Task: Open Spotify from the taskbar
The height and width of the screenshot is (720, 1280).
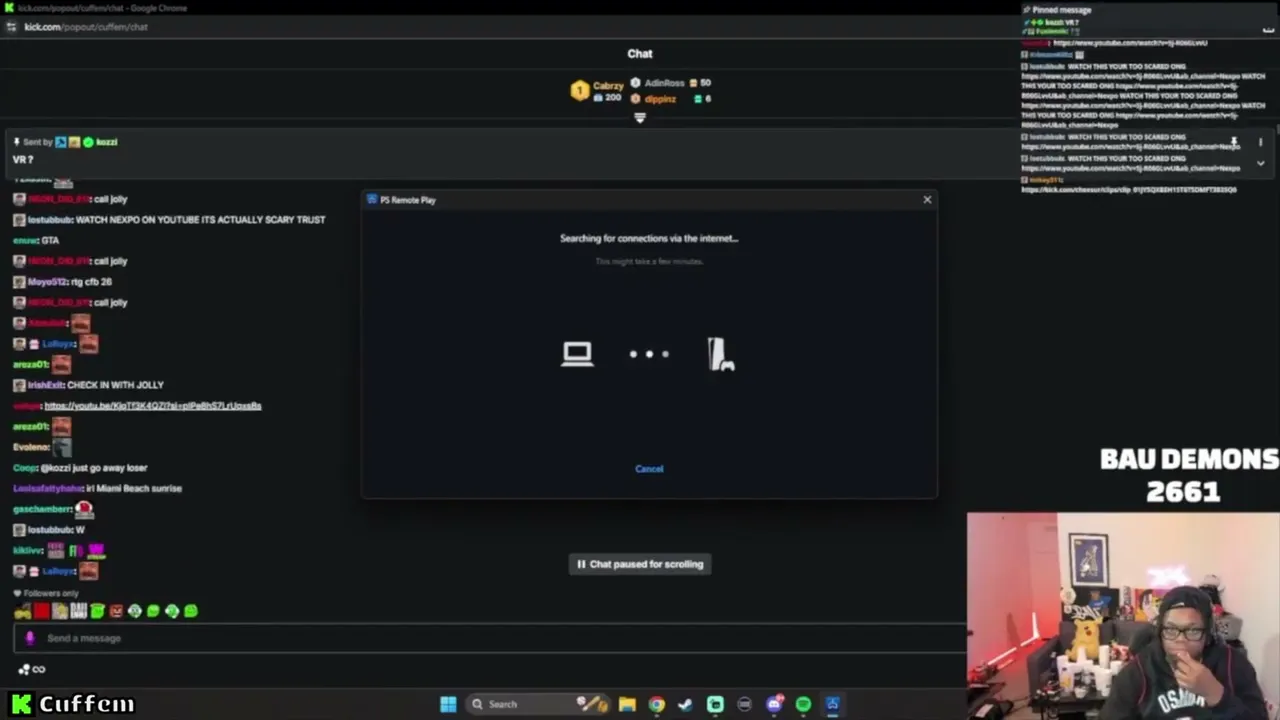Action: [x=803, y=704]
